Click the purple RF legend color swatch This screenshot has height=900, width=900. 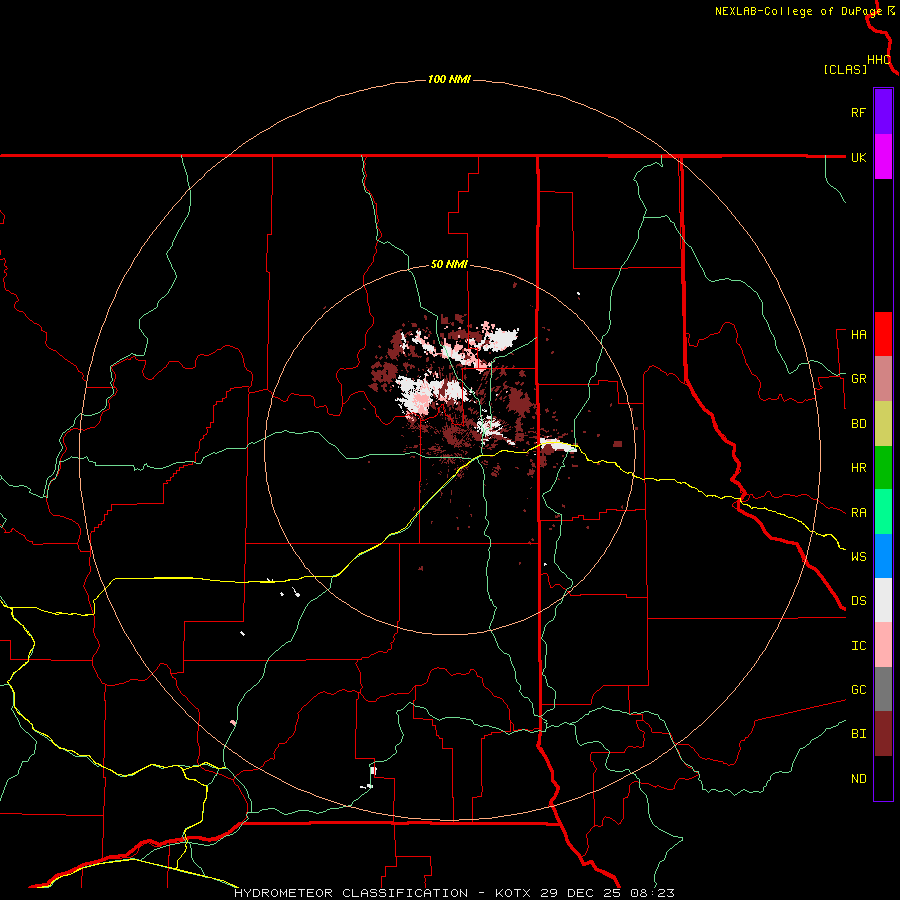[883, 111]
